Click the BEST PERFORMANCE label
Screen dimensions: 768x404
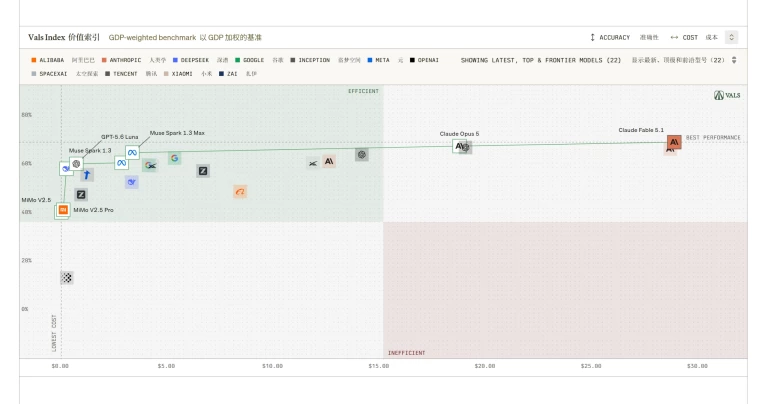(x=713, y=137)
